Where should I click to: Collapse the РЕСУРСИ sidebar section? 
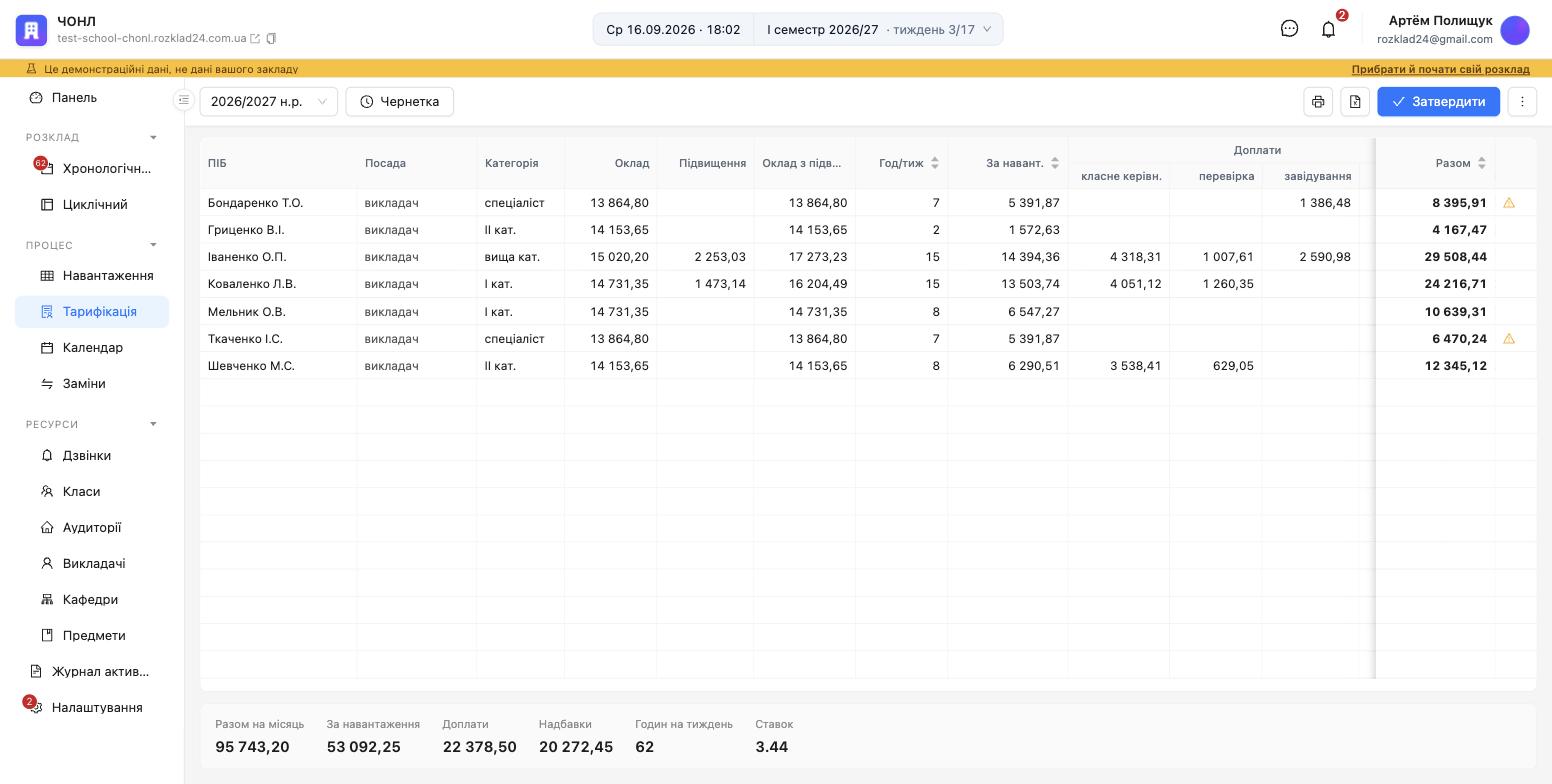tap(153, 424)
